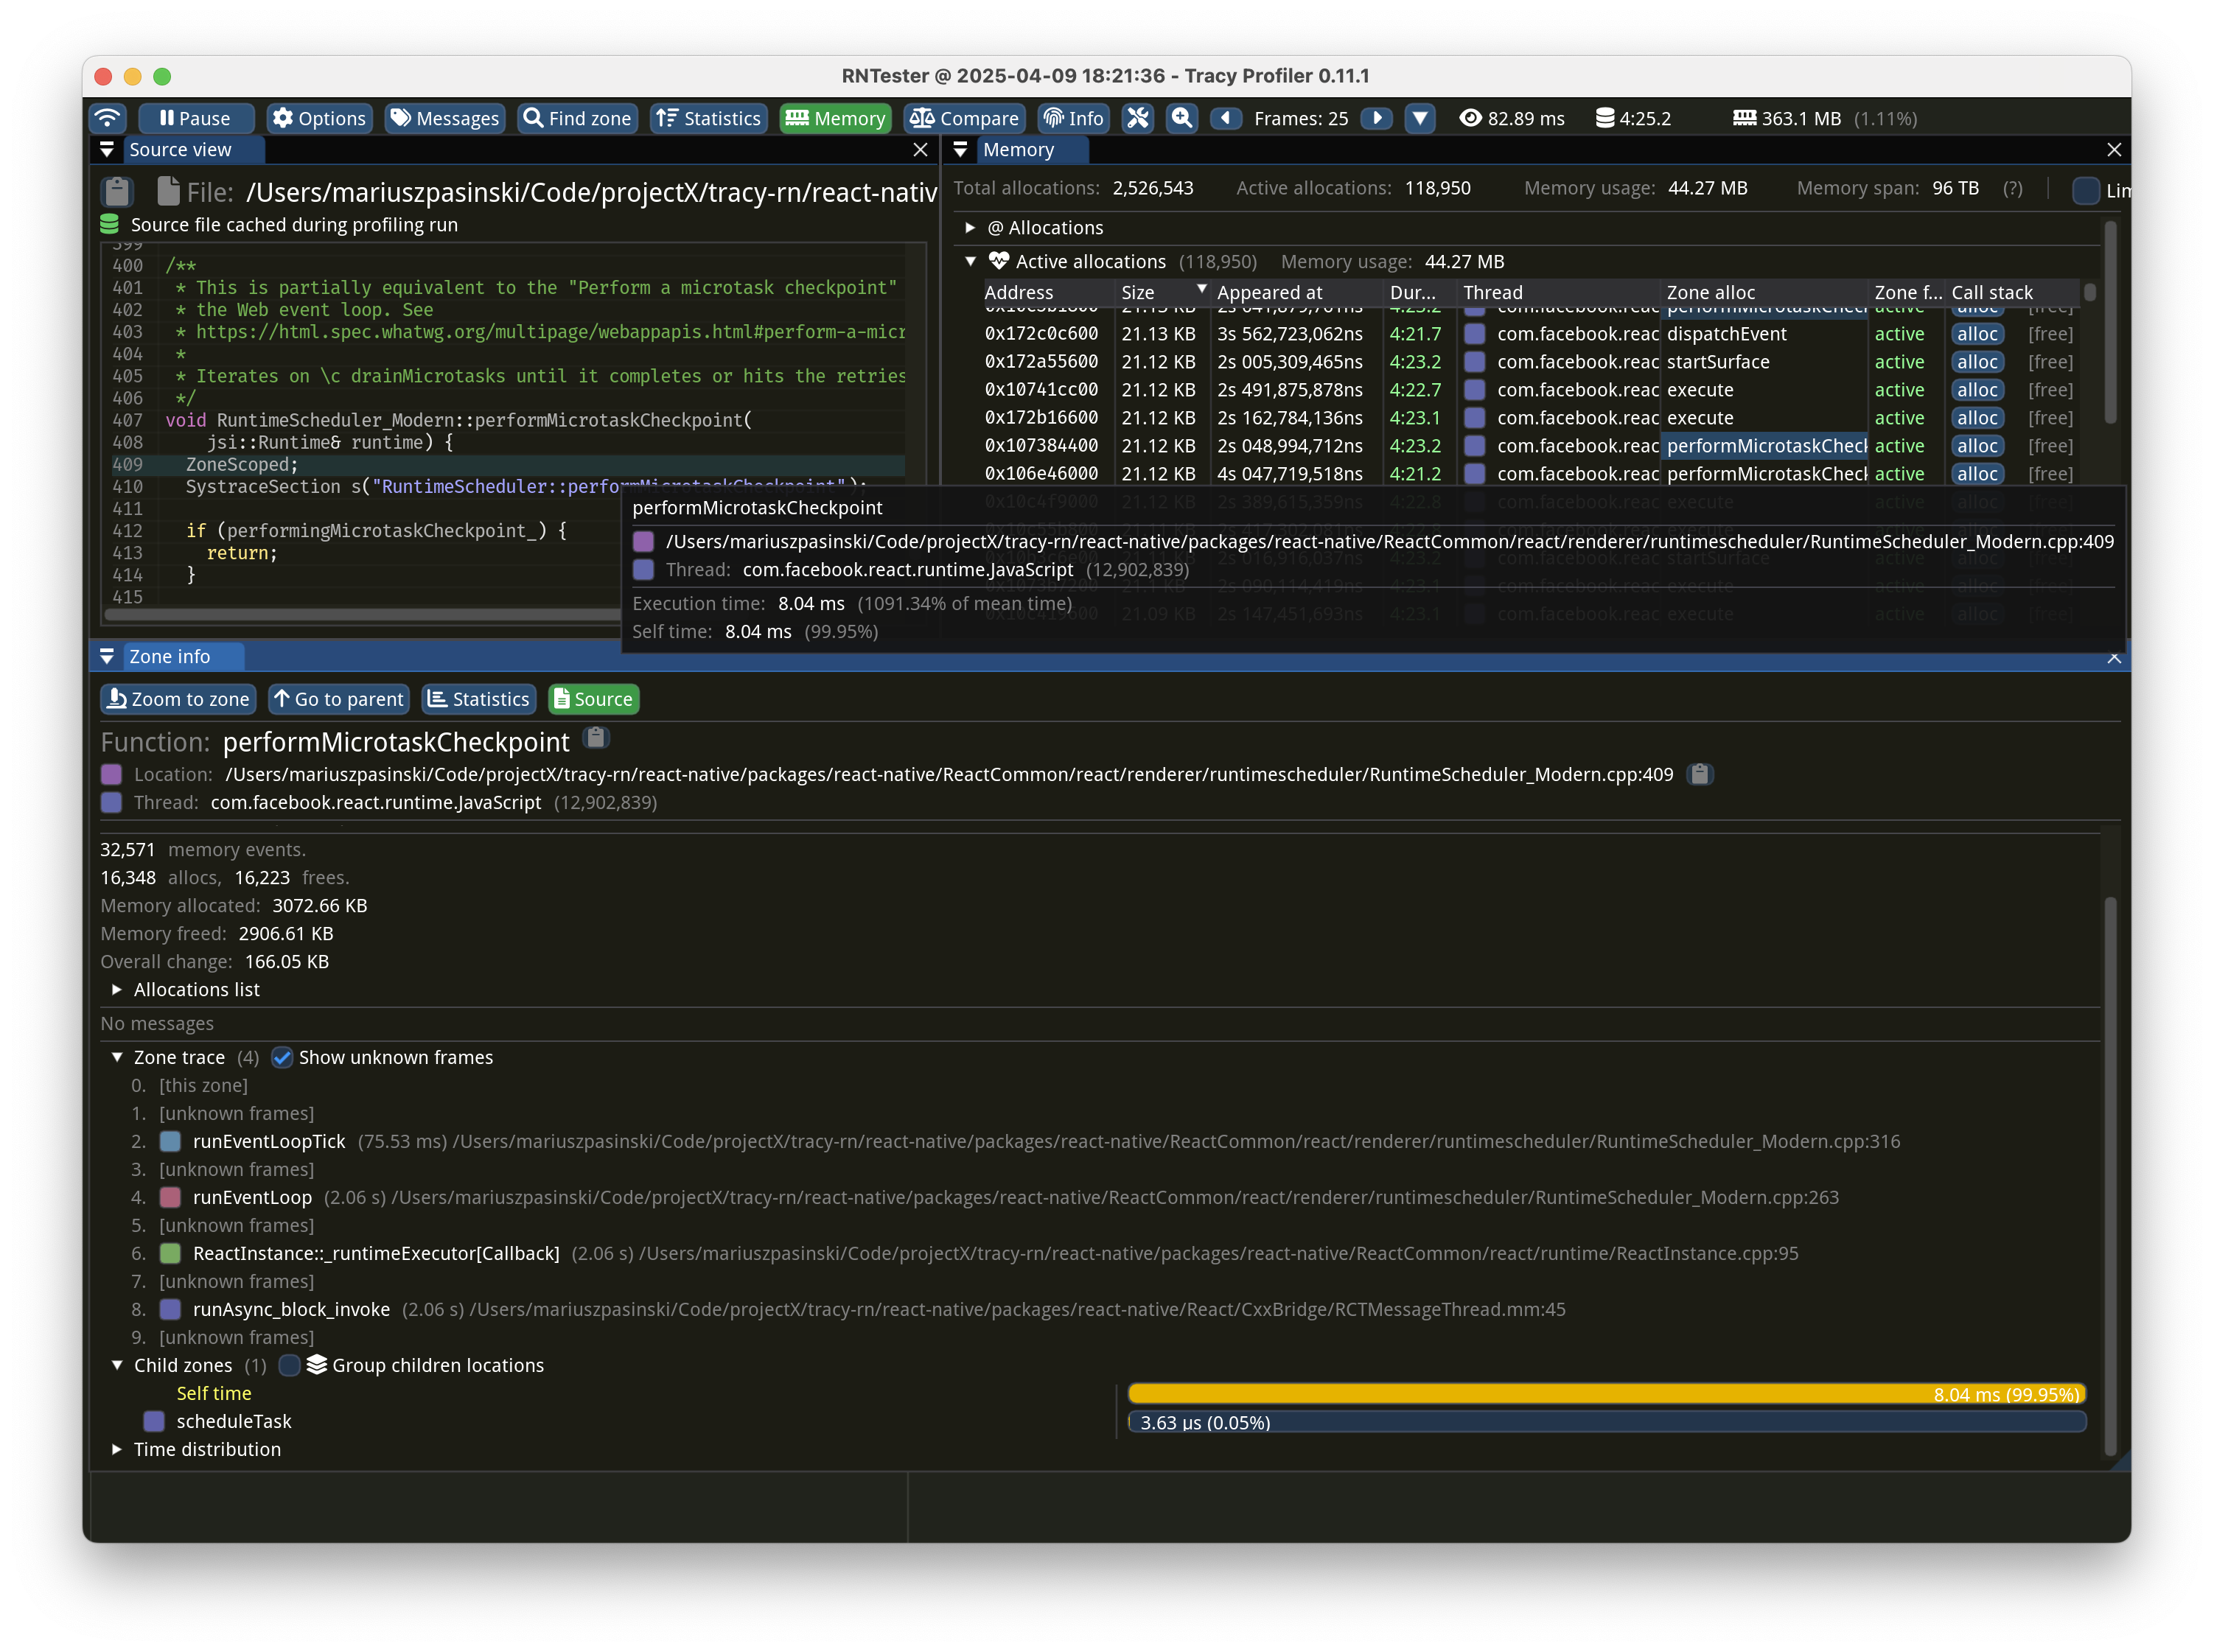Open the Info window
2214x1652 pixels.
[x=1073, y=118]
